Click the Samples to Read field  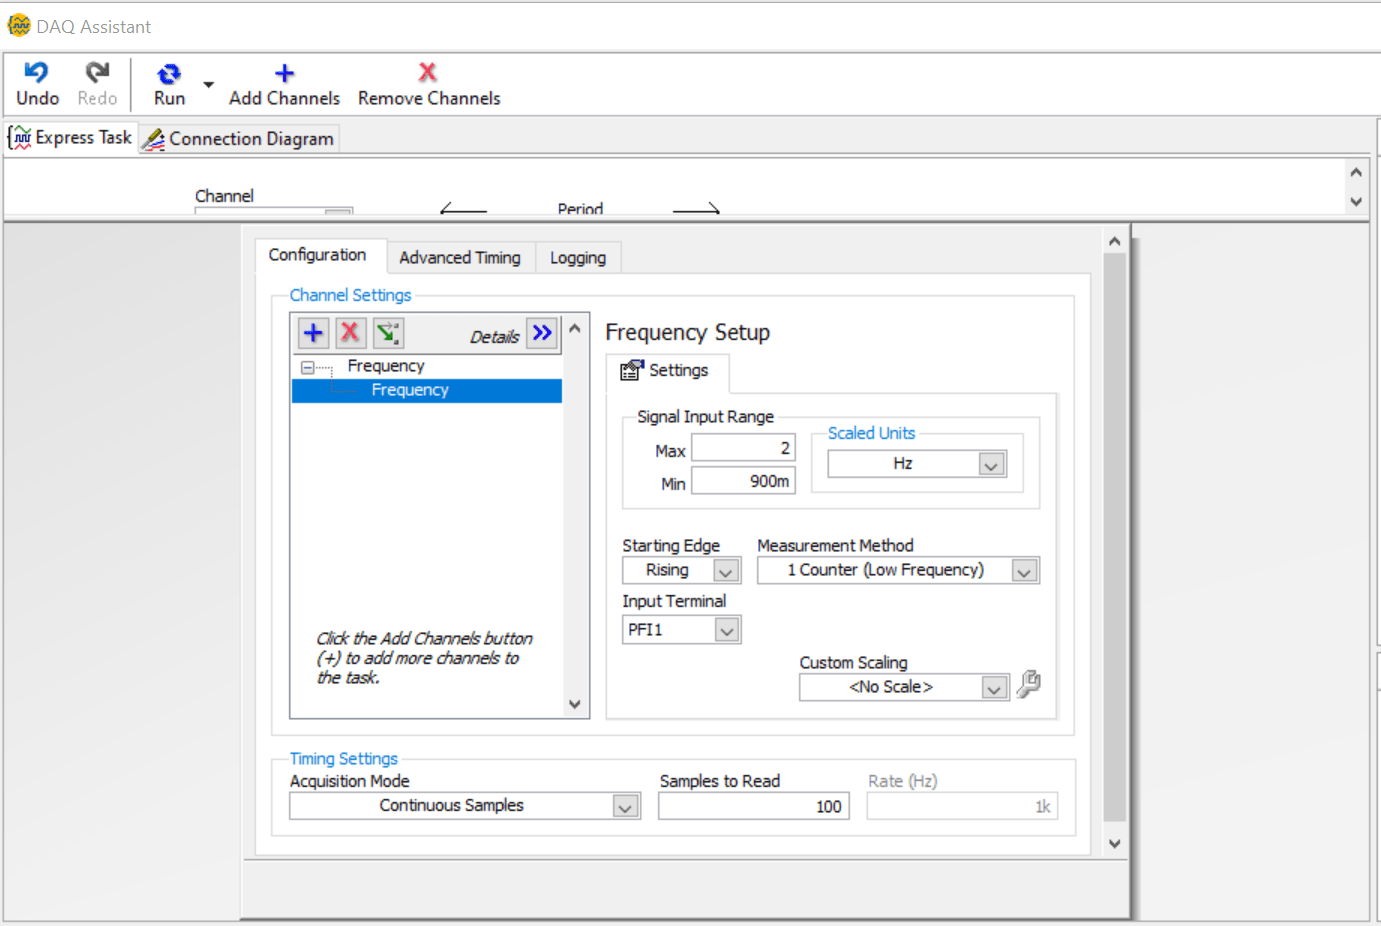(754, 806)
